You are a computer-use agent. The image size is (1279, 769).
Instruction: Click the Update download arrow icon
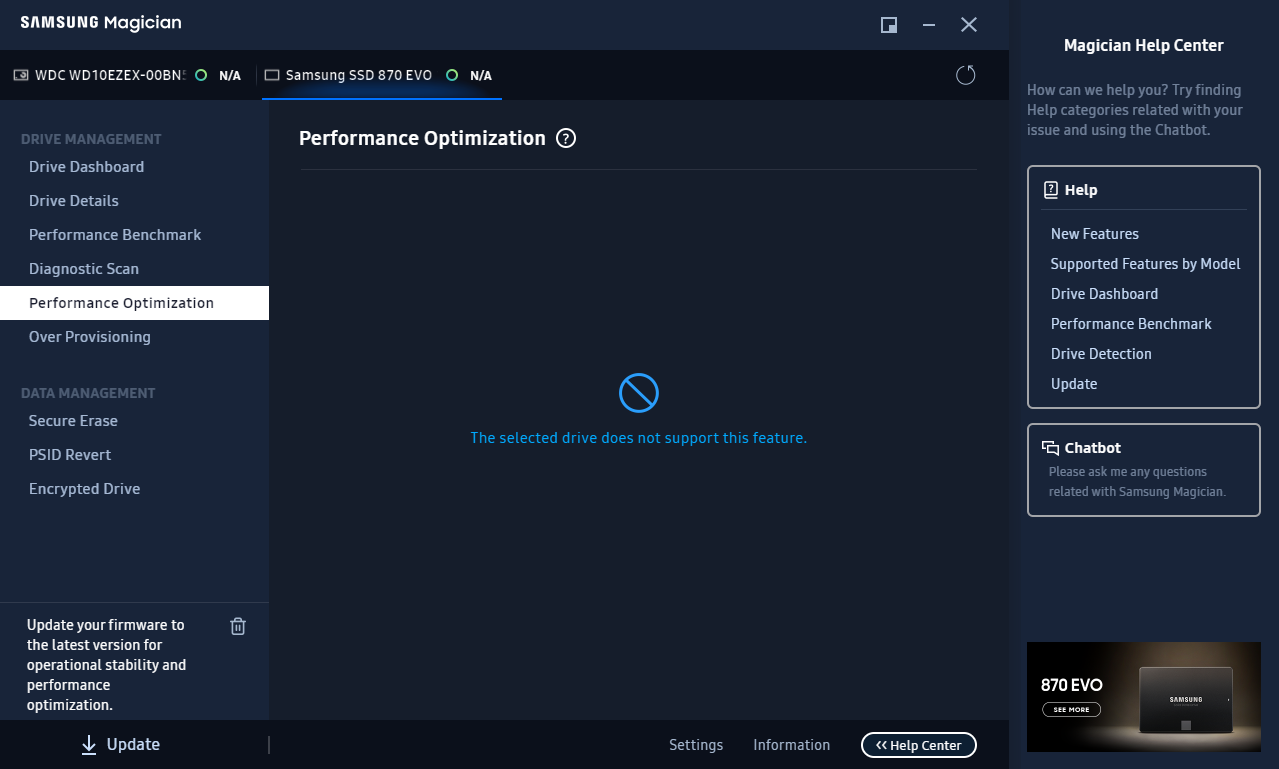(89, 744)
